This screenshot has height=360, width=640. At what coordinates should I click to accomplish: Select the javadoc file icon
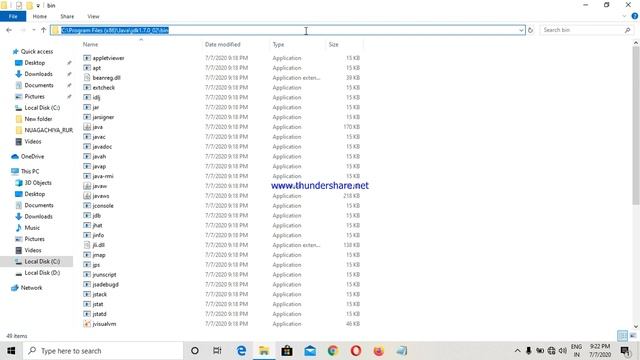(87, 147)
